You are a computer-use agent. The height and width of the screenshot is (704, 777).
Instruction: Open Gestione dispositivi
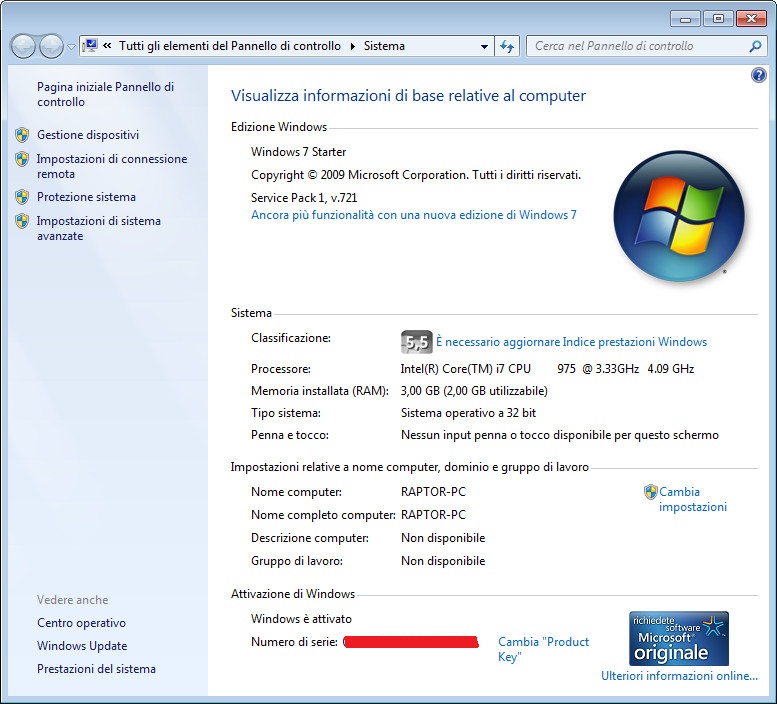tap(88, 135)
